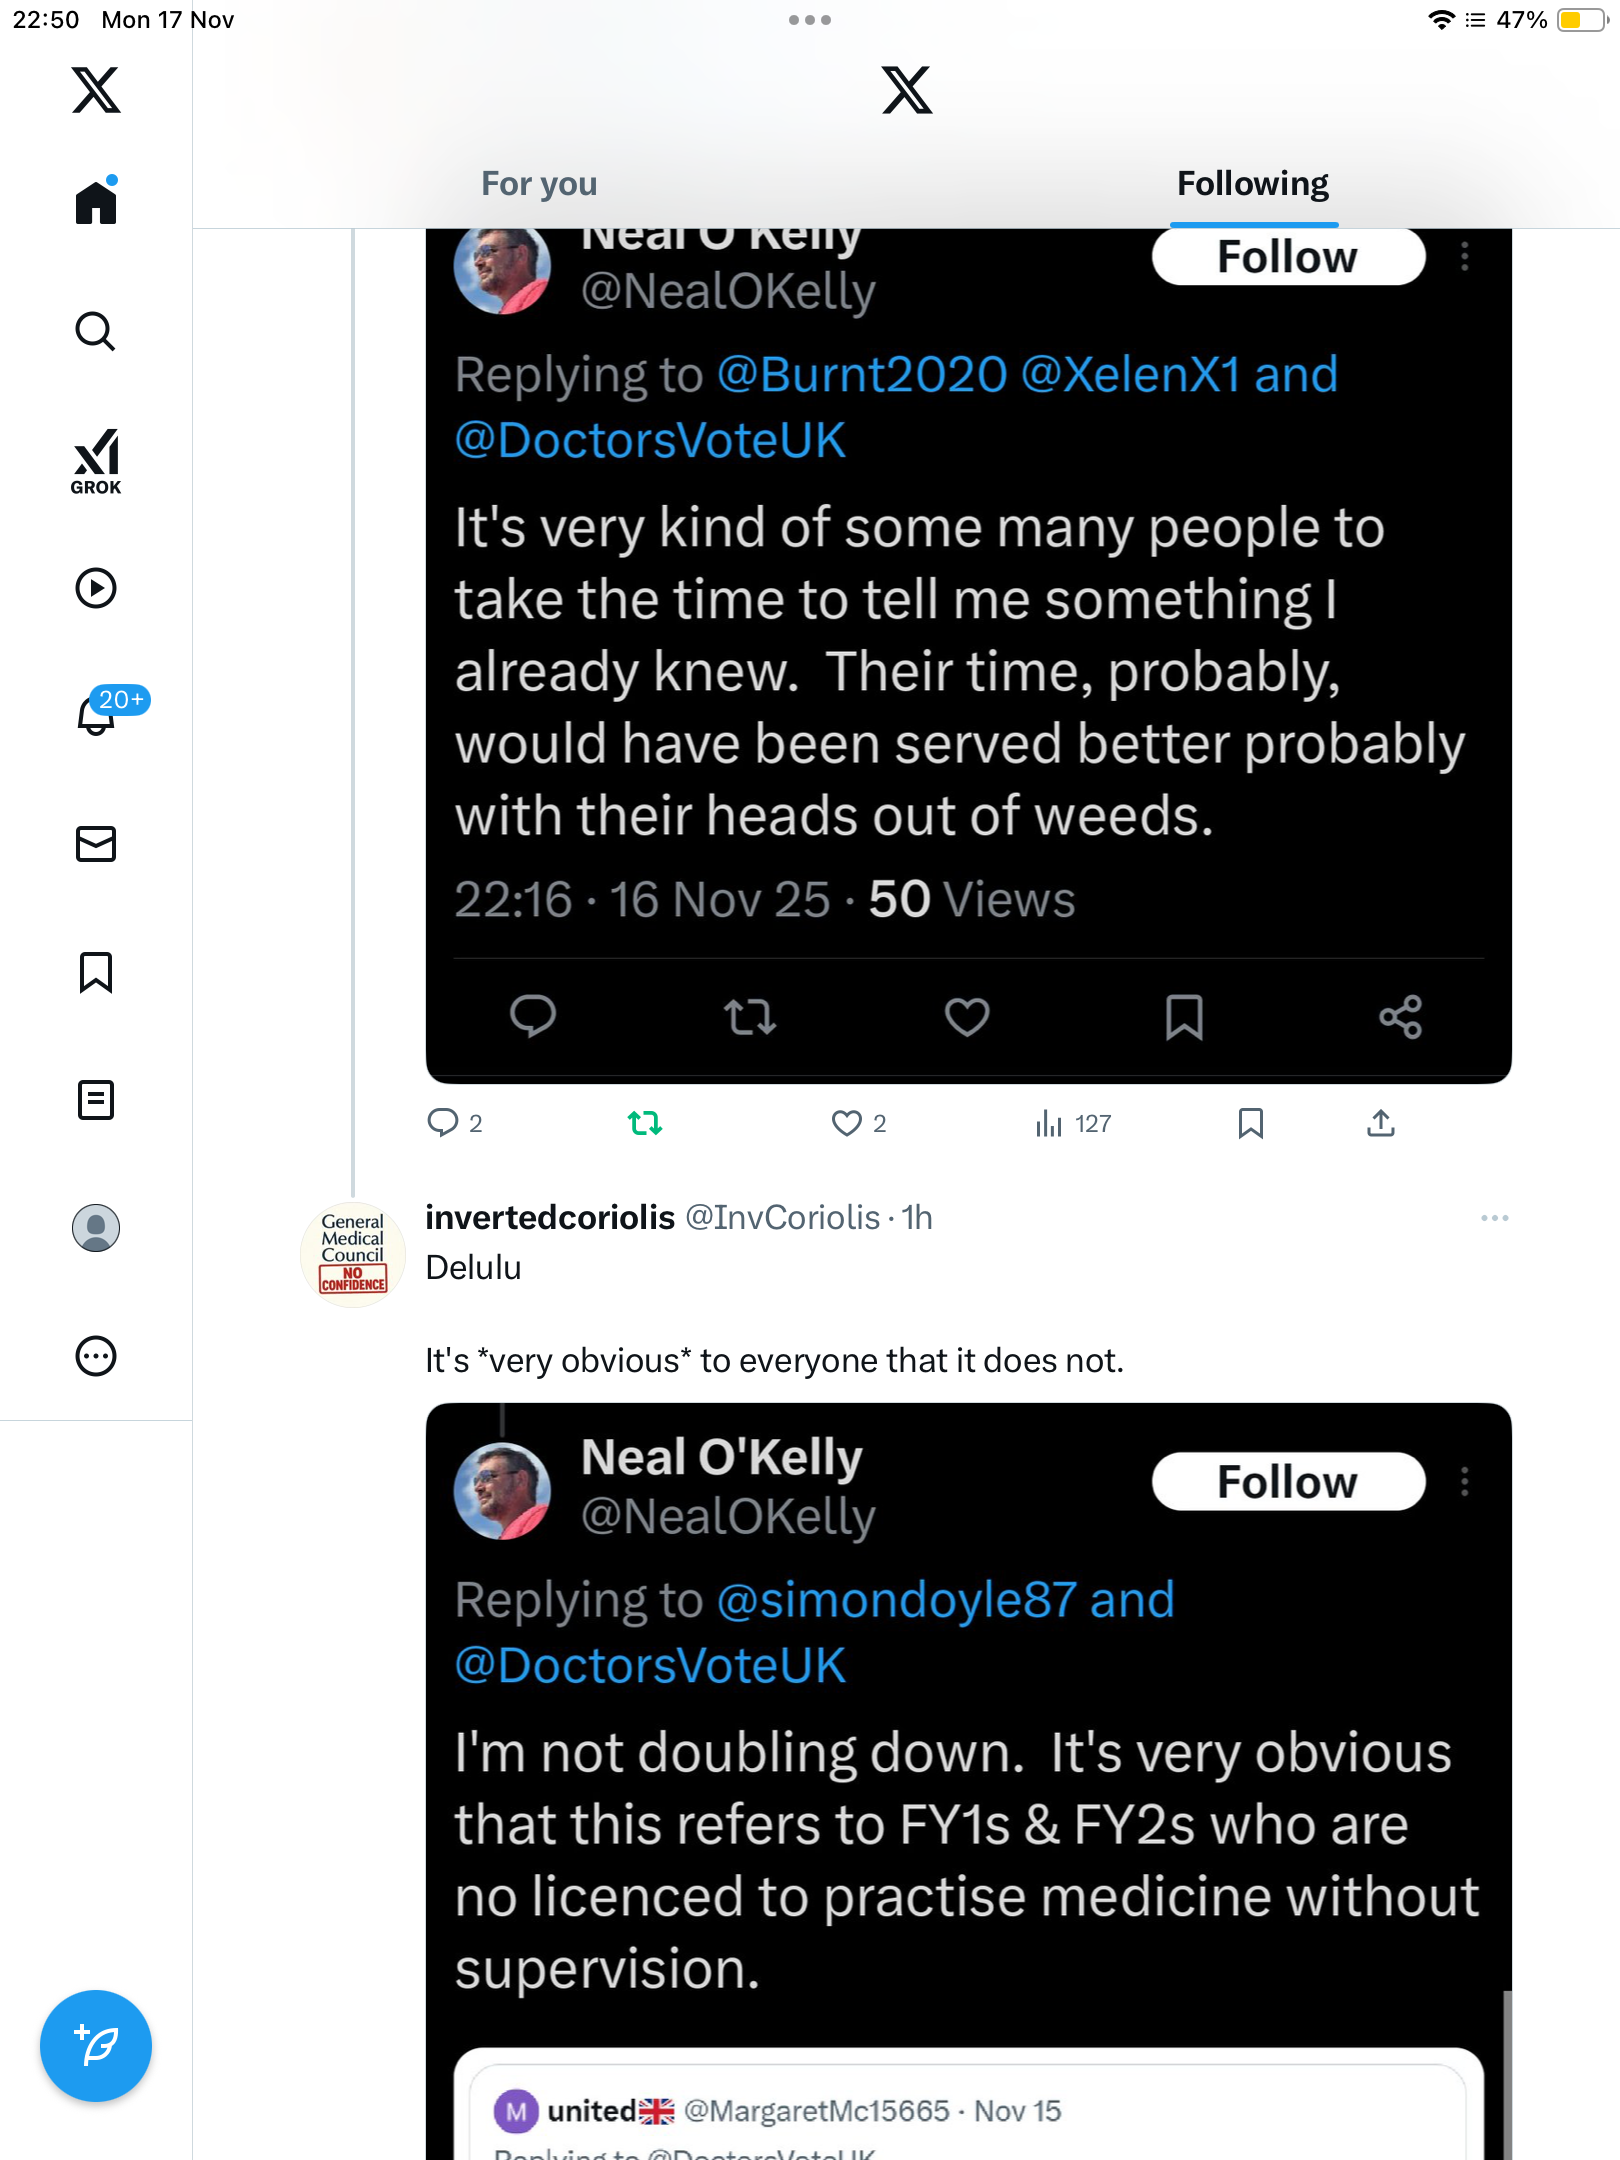This screenshot has width=1620, height=2160.
Task: Open more options on invertedcoriolis post
Action: pos(1494,1218)
